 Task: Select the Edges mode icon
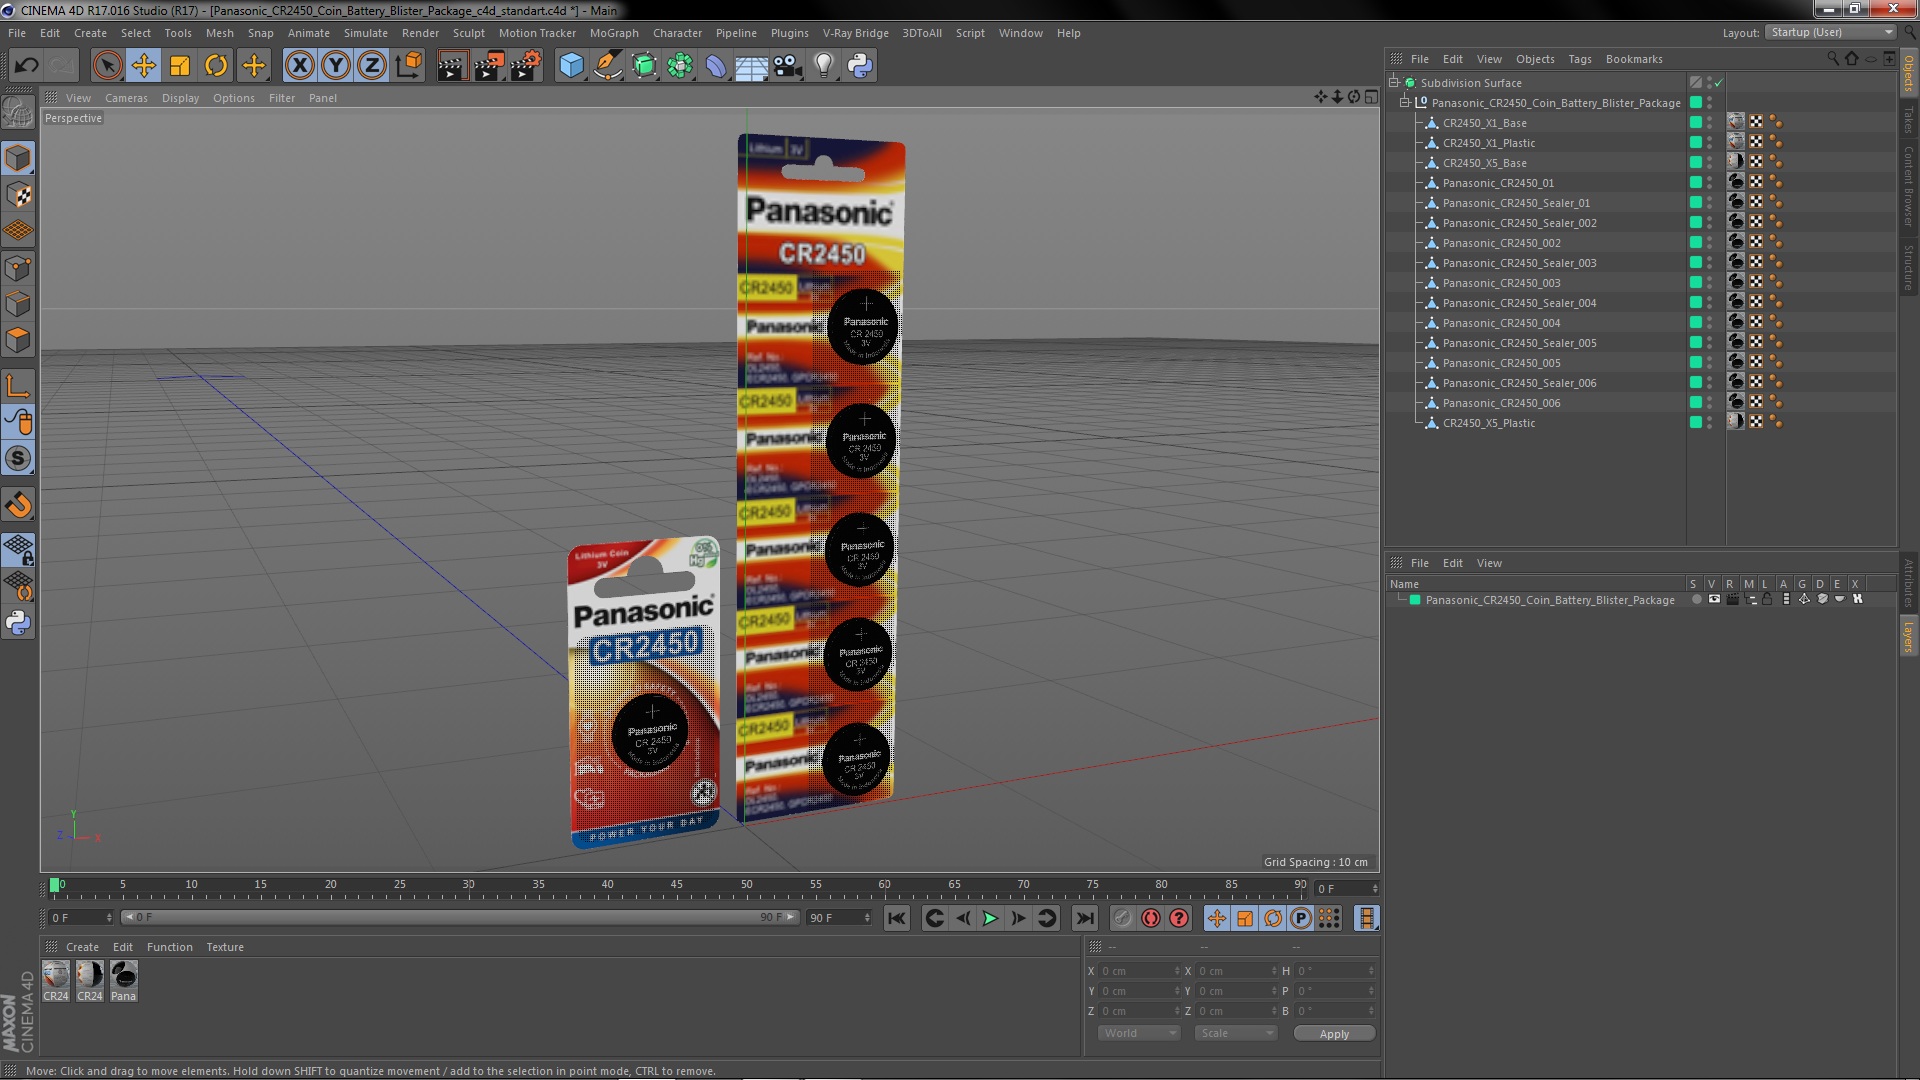tap(18, 304)
